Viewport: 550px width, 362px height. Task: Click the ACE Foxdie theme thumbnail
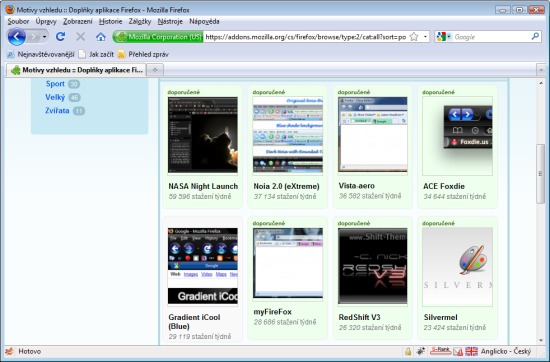click(457, 136)
